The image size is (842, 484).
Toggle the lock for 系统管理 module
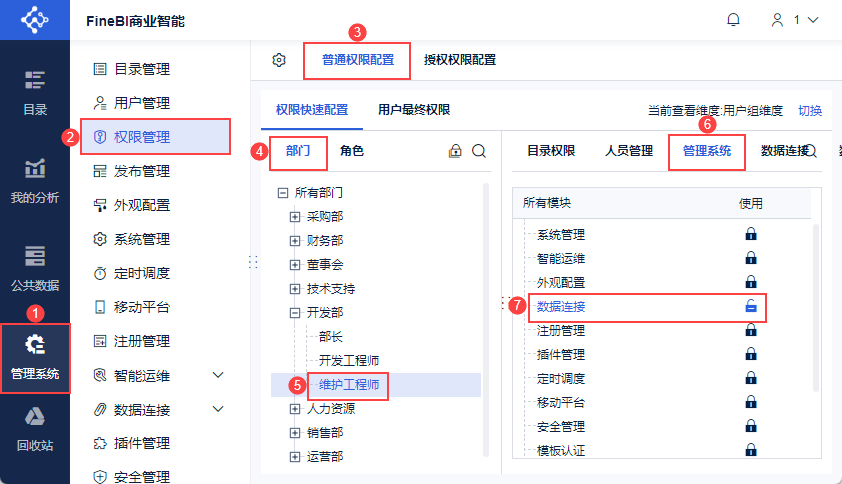(x=750, y=235)
